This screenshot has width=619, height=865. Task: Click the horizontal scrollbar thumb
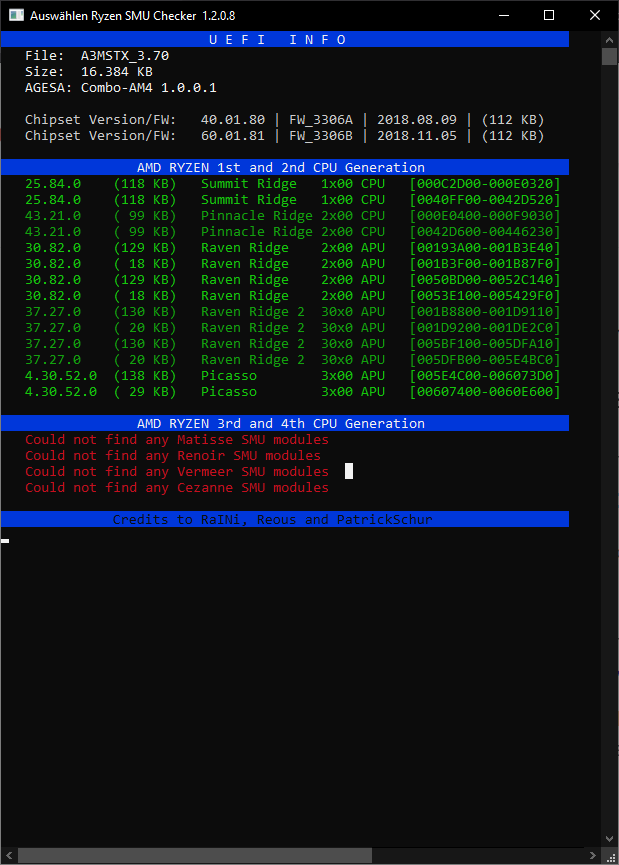coord(195,856)
